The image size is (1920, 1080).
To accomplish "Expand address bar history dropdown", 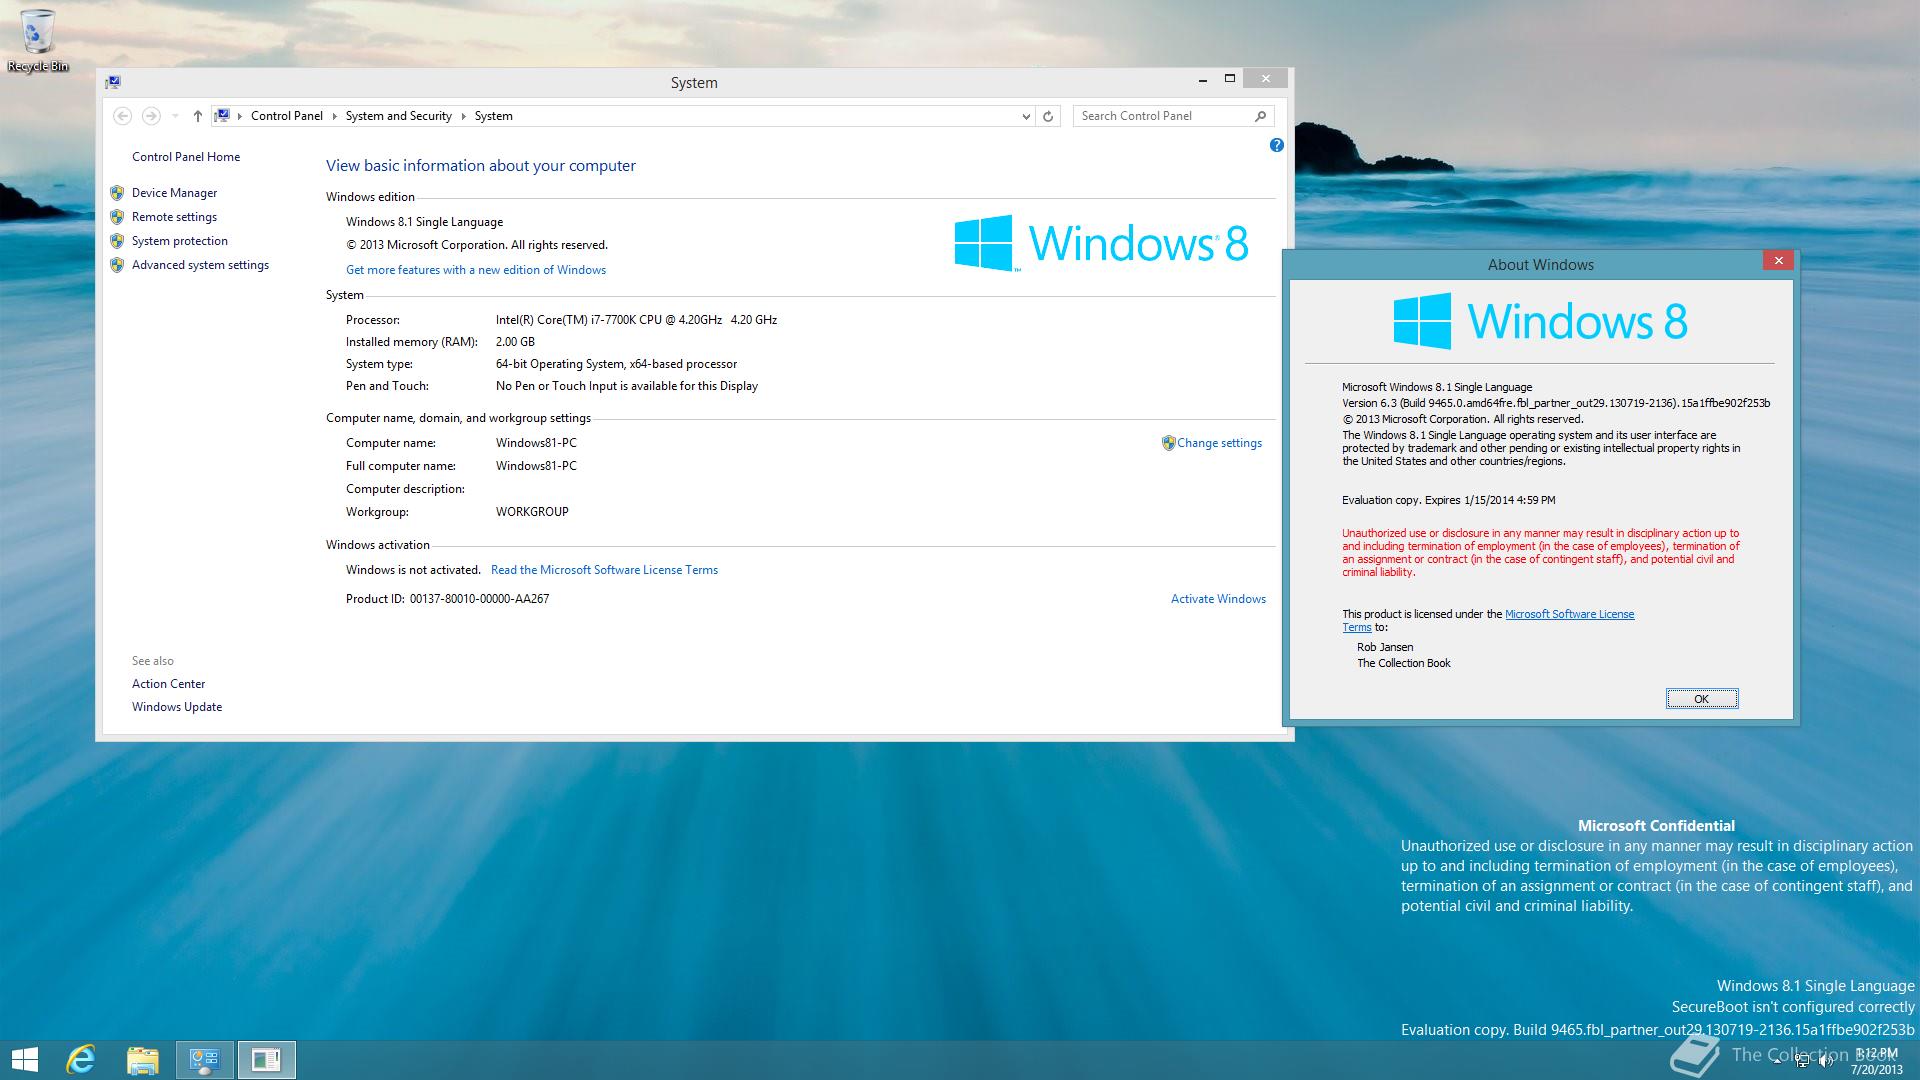I will click(1026, 116).
